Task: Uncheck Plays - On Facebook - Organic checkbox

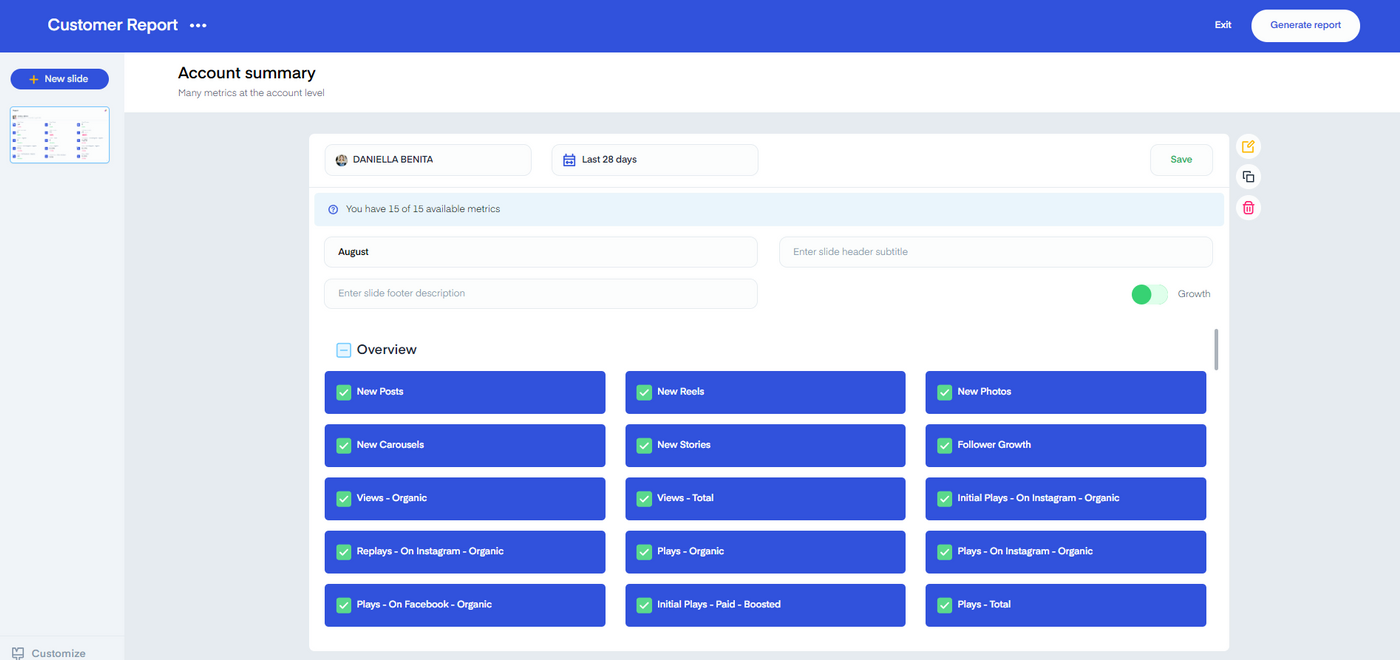Action: [x=344, y=605]
